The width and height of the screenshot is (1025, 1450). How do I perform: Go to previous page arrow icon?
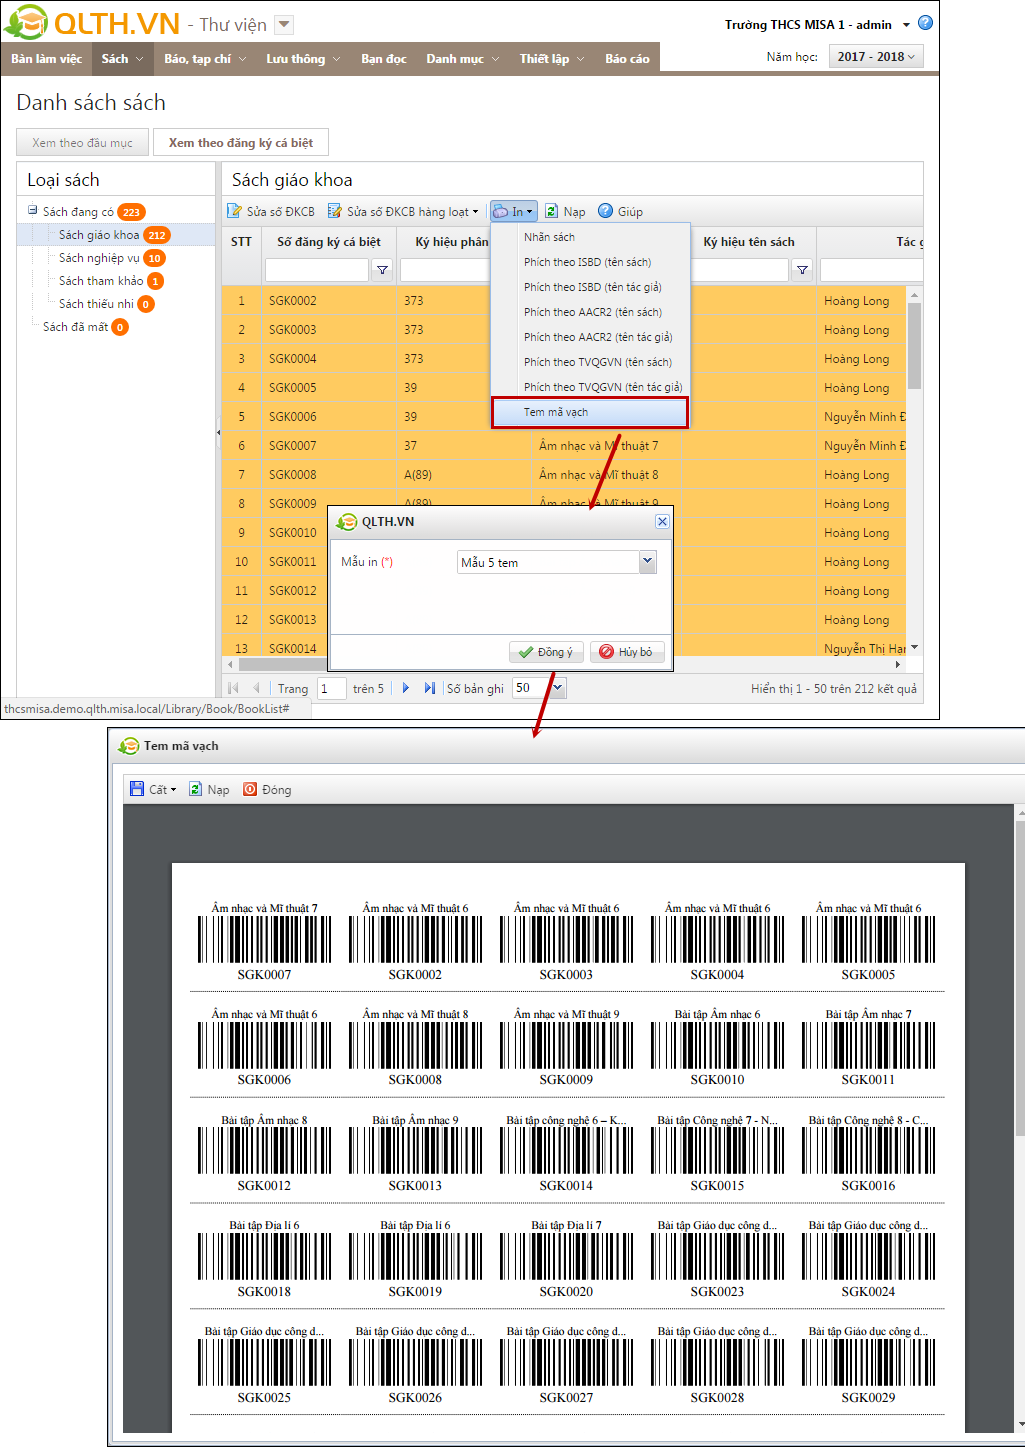pyautogui.click(x=257, y=688)
